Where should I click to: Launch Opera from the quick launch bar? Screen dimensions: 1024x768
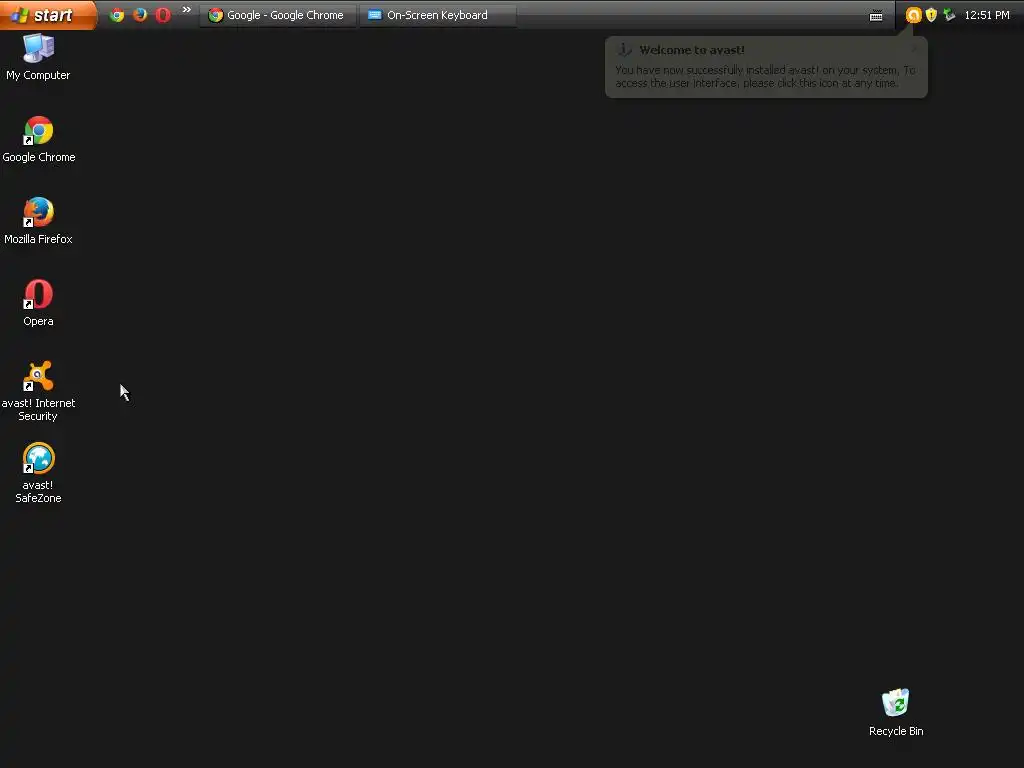point(163,15)
